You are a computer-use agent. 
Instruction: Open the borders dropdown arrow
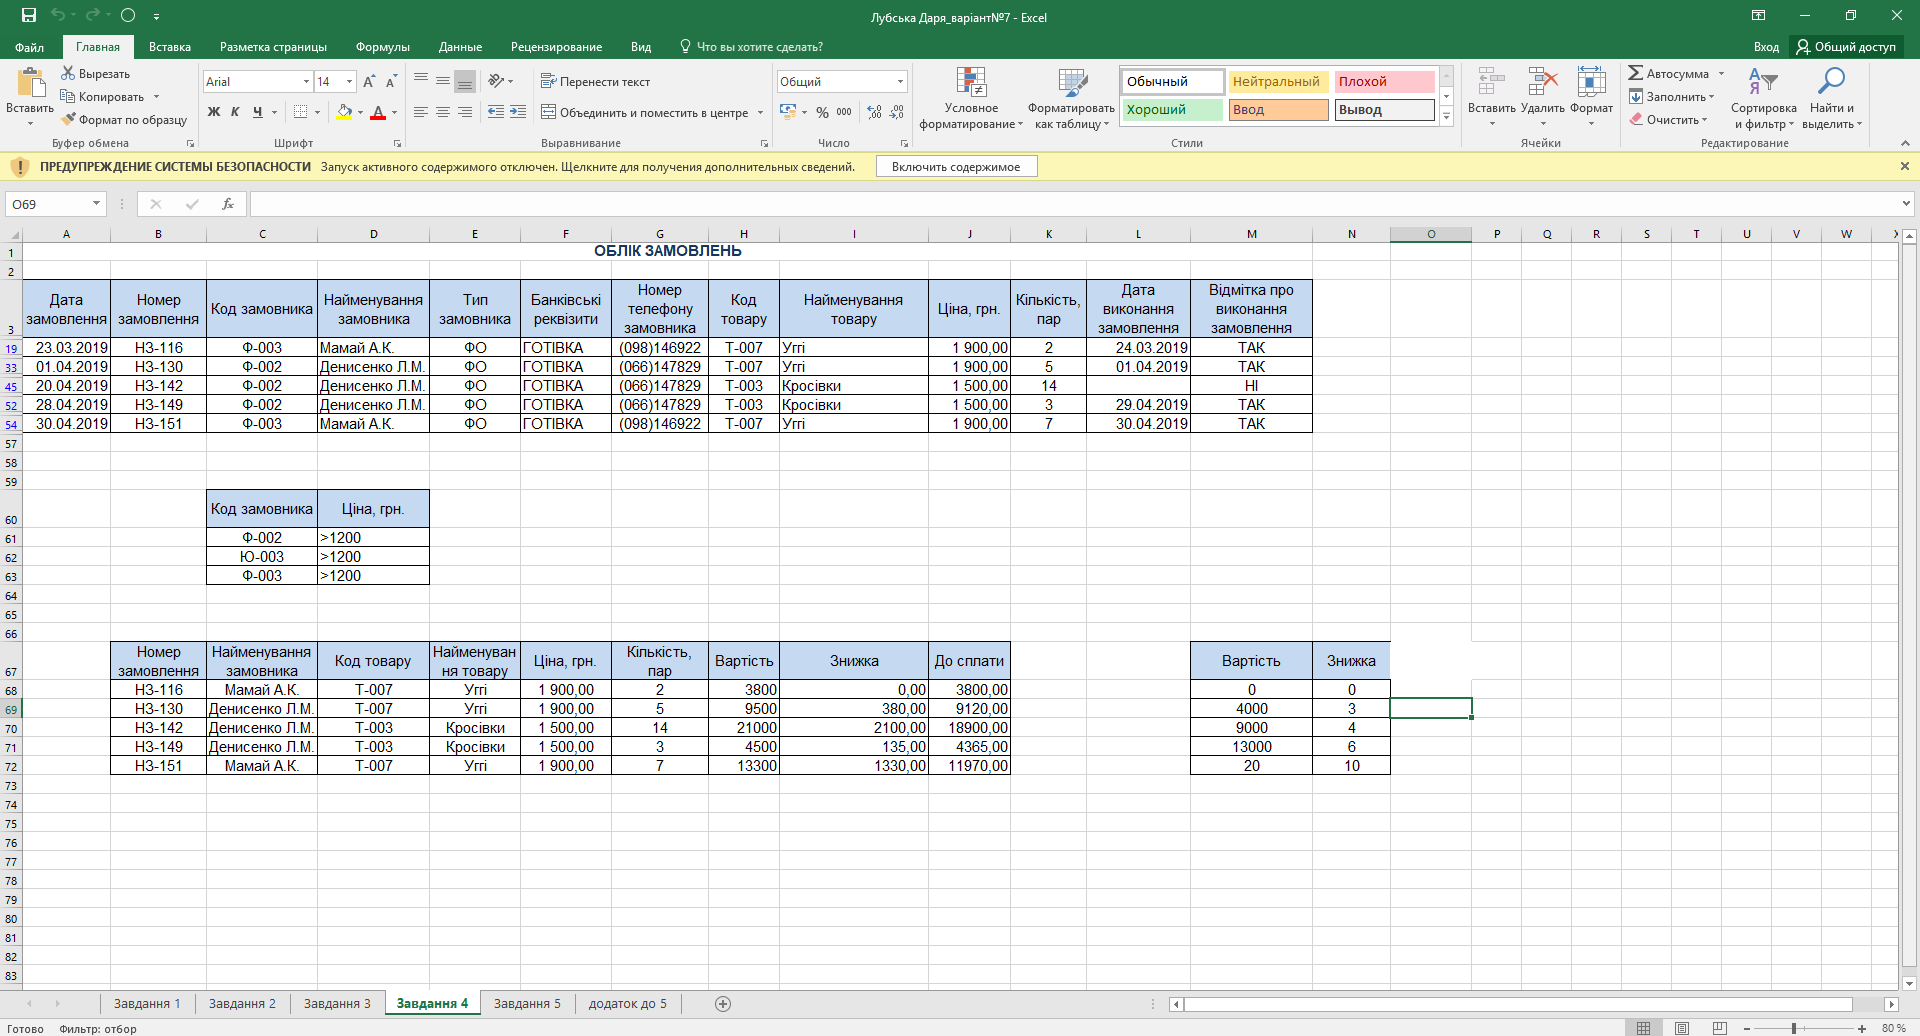319,112
